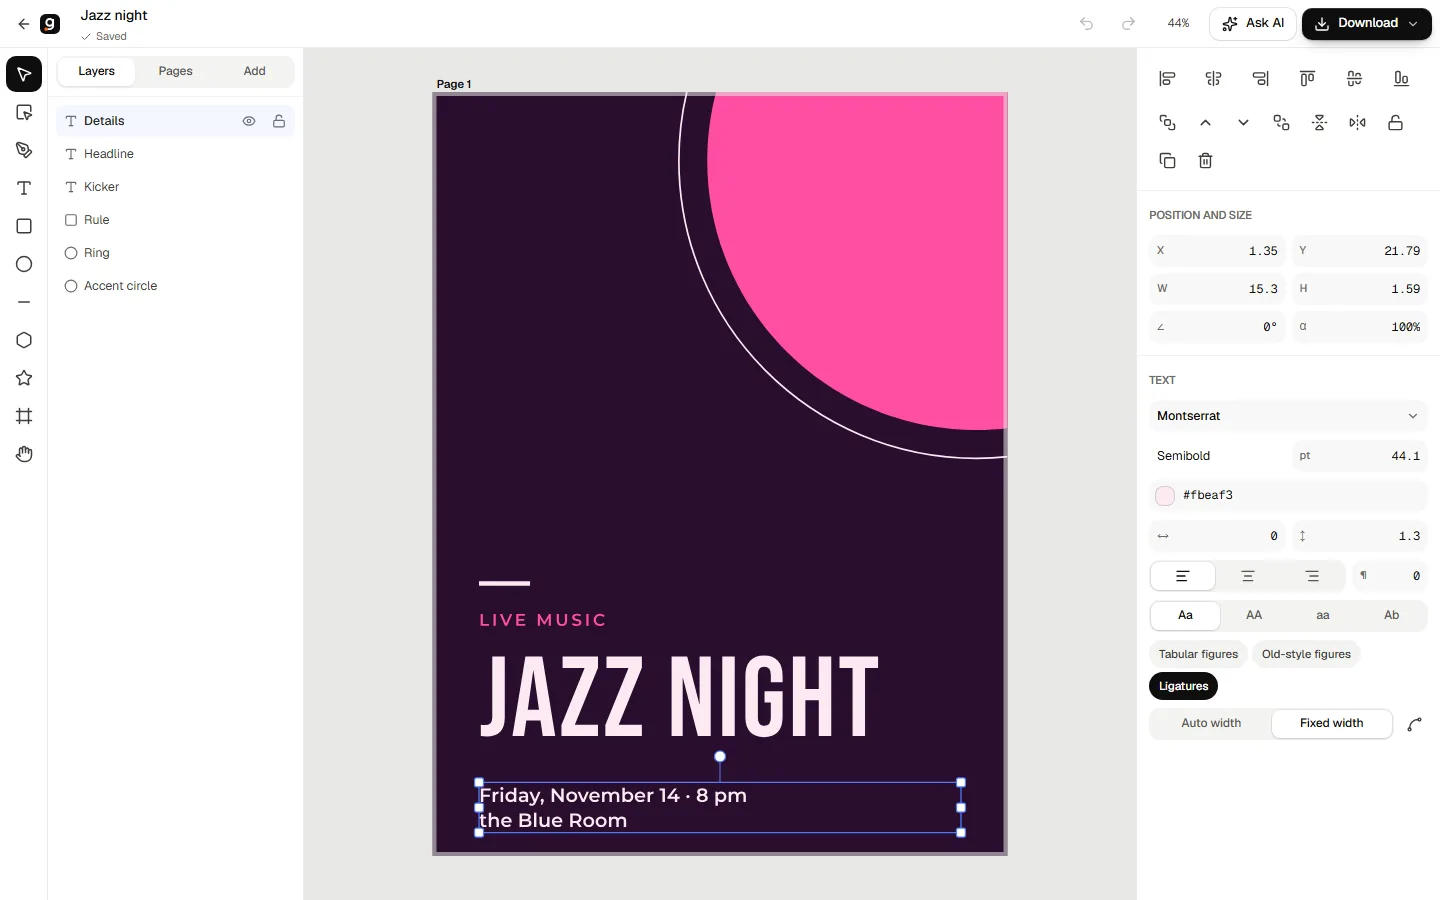Viewport: 1440px width, 900px height.
Task: Choose the Rectangle shape tool
Action: (x=24, y=226)
